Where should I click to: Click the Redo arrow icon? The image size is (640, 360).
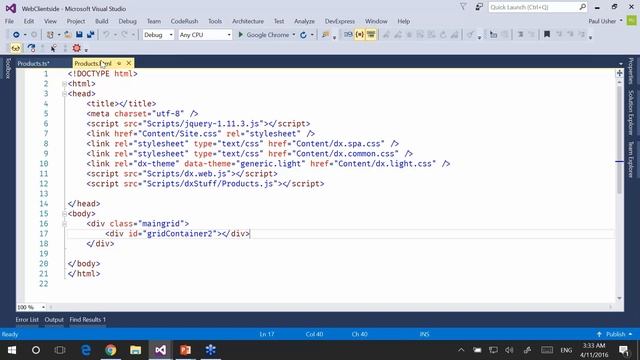point(124,35)
